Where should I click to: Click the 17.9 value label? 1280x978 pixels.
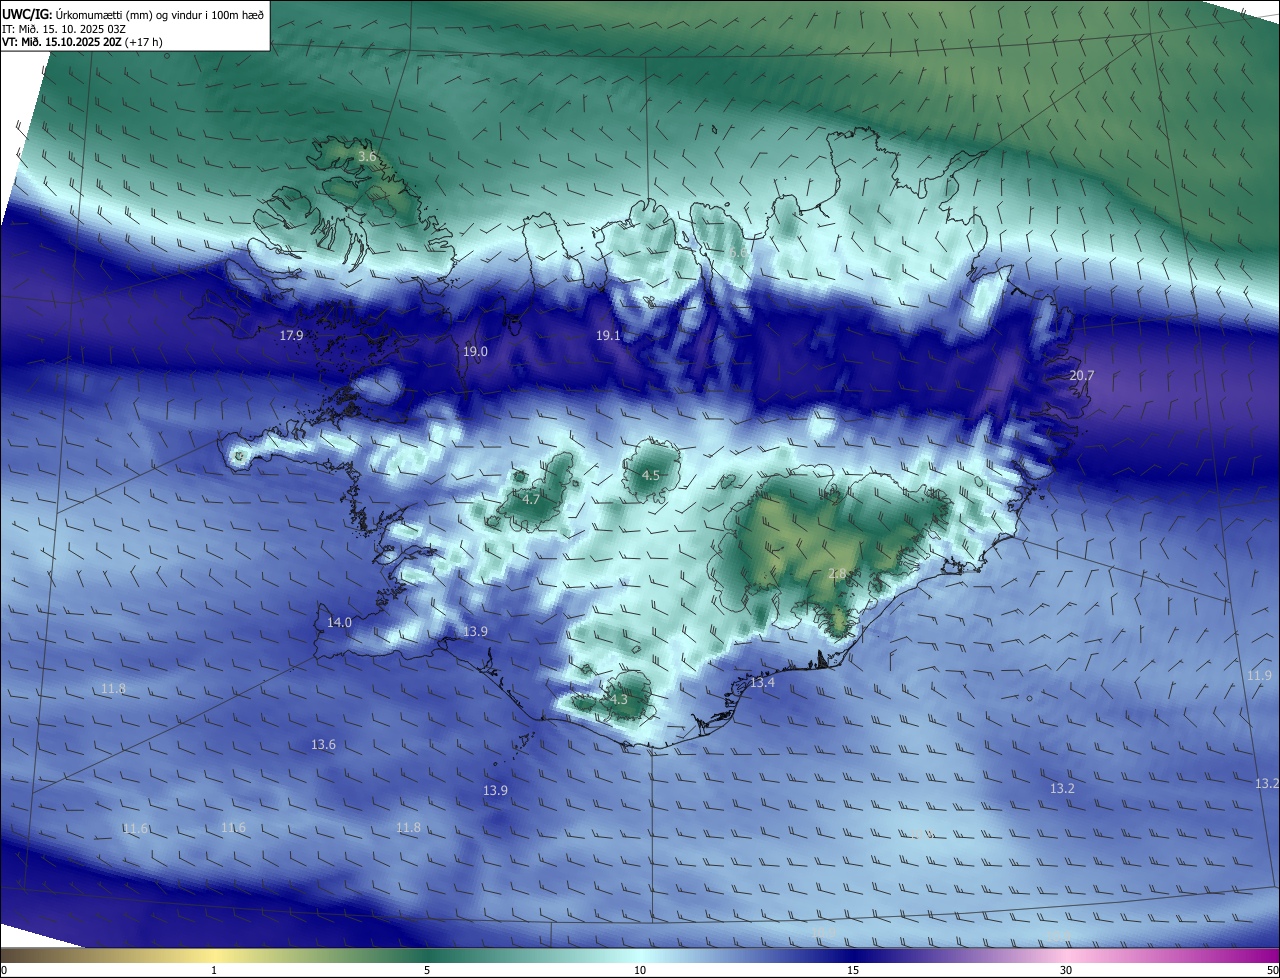(291, 336)
